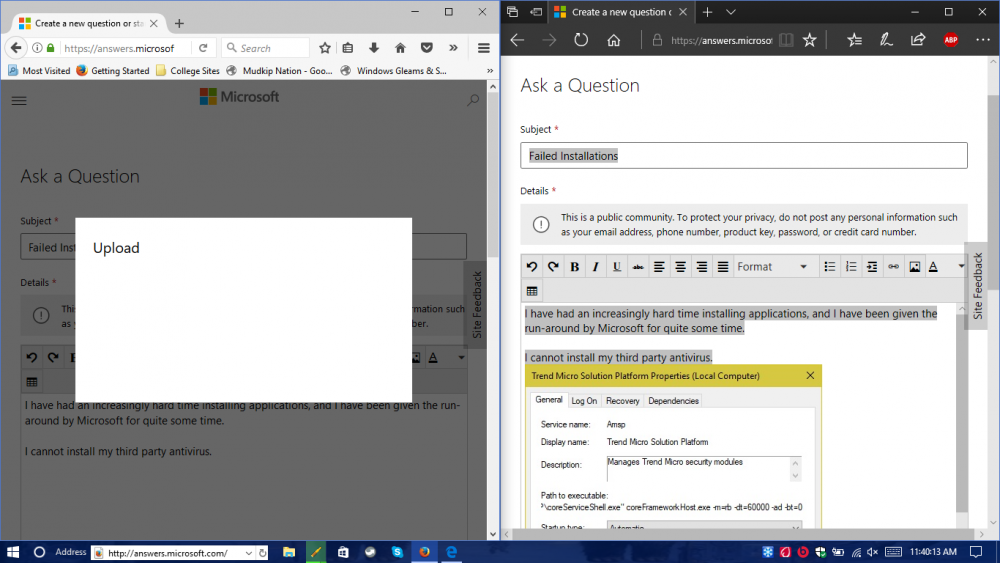Click the Subject field containing "Failed Installations"
The width and height of the screenshot is (1000, 563).
(x=743, y=156)
